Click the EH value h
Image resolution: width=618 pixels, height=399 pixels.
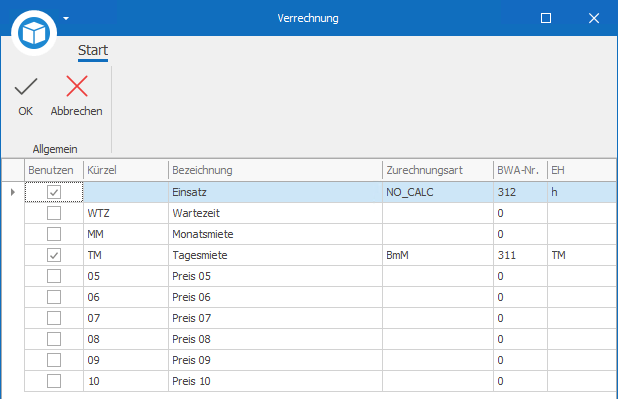point(582,192)
